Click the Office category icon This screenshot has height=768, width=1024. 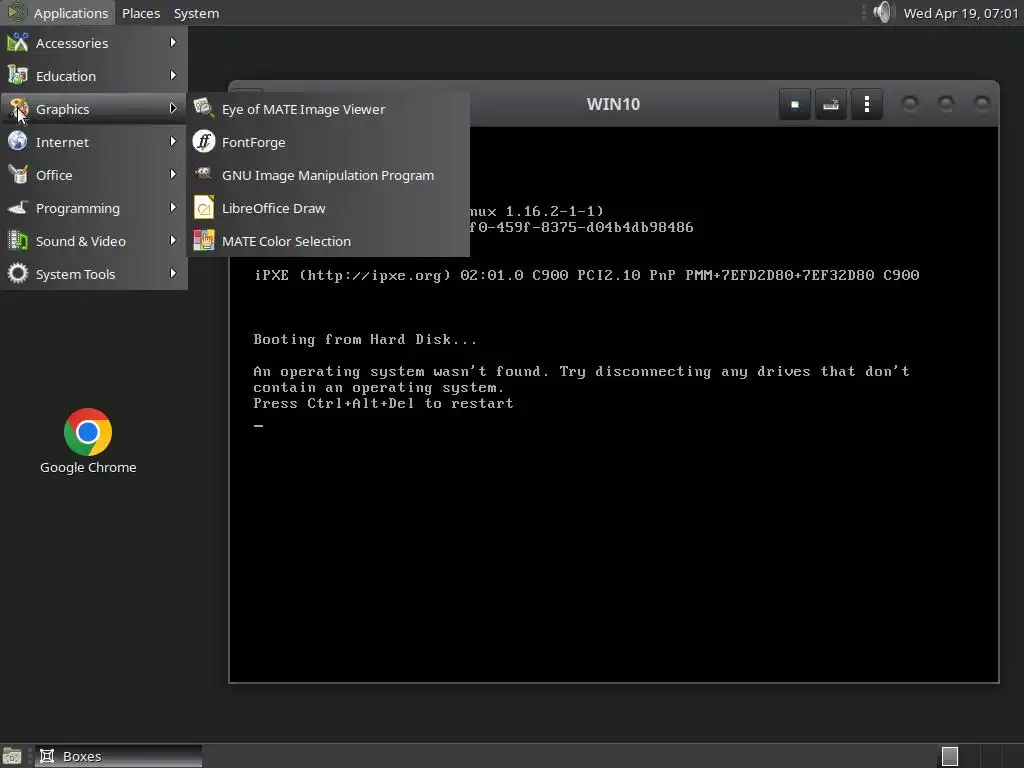pos(18,174)
